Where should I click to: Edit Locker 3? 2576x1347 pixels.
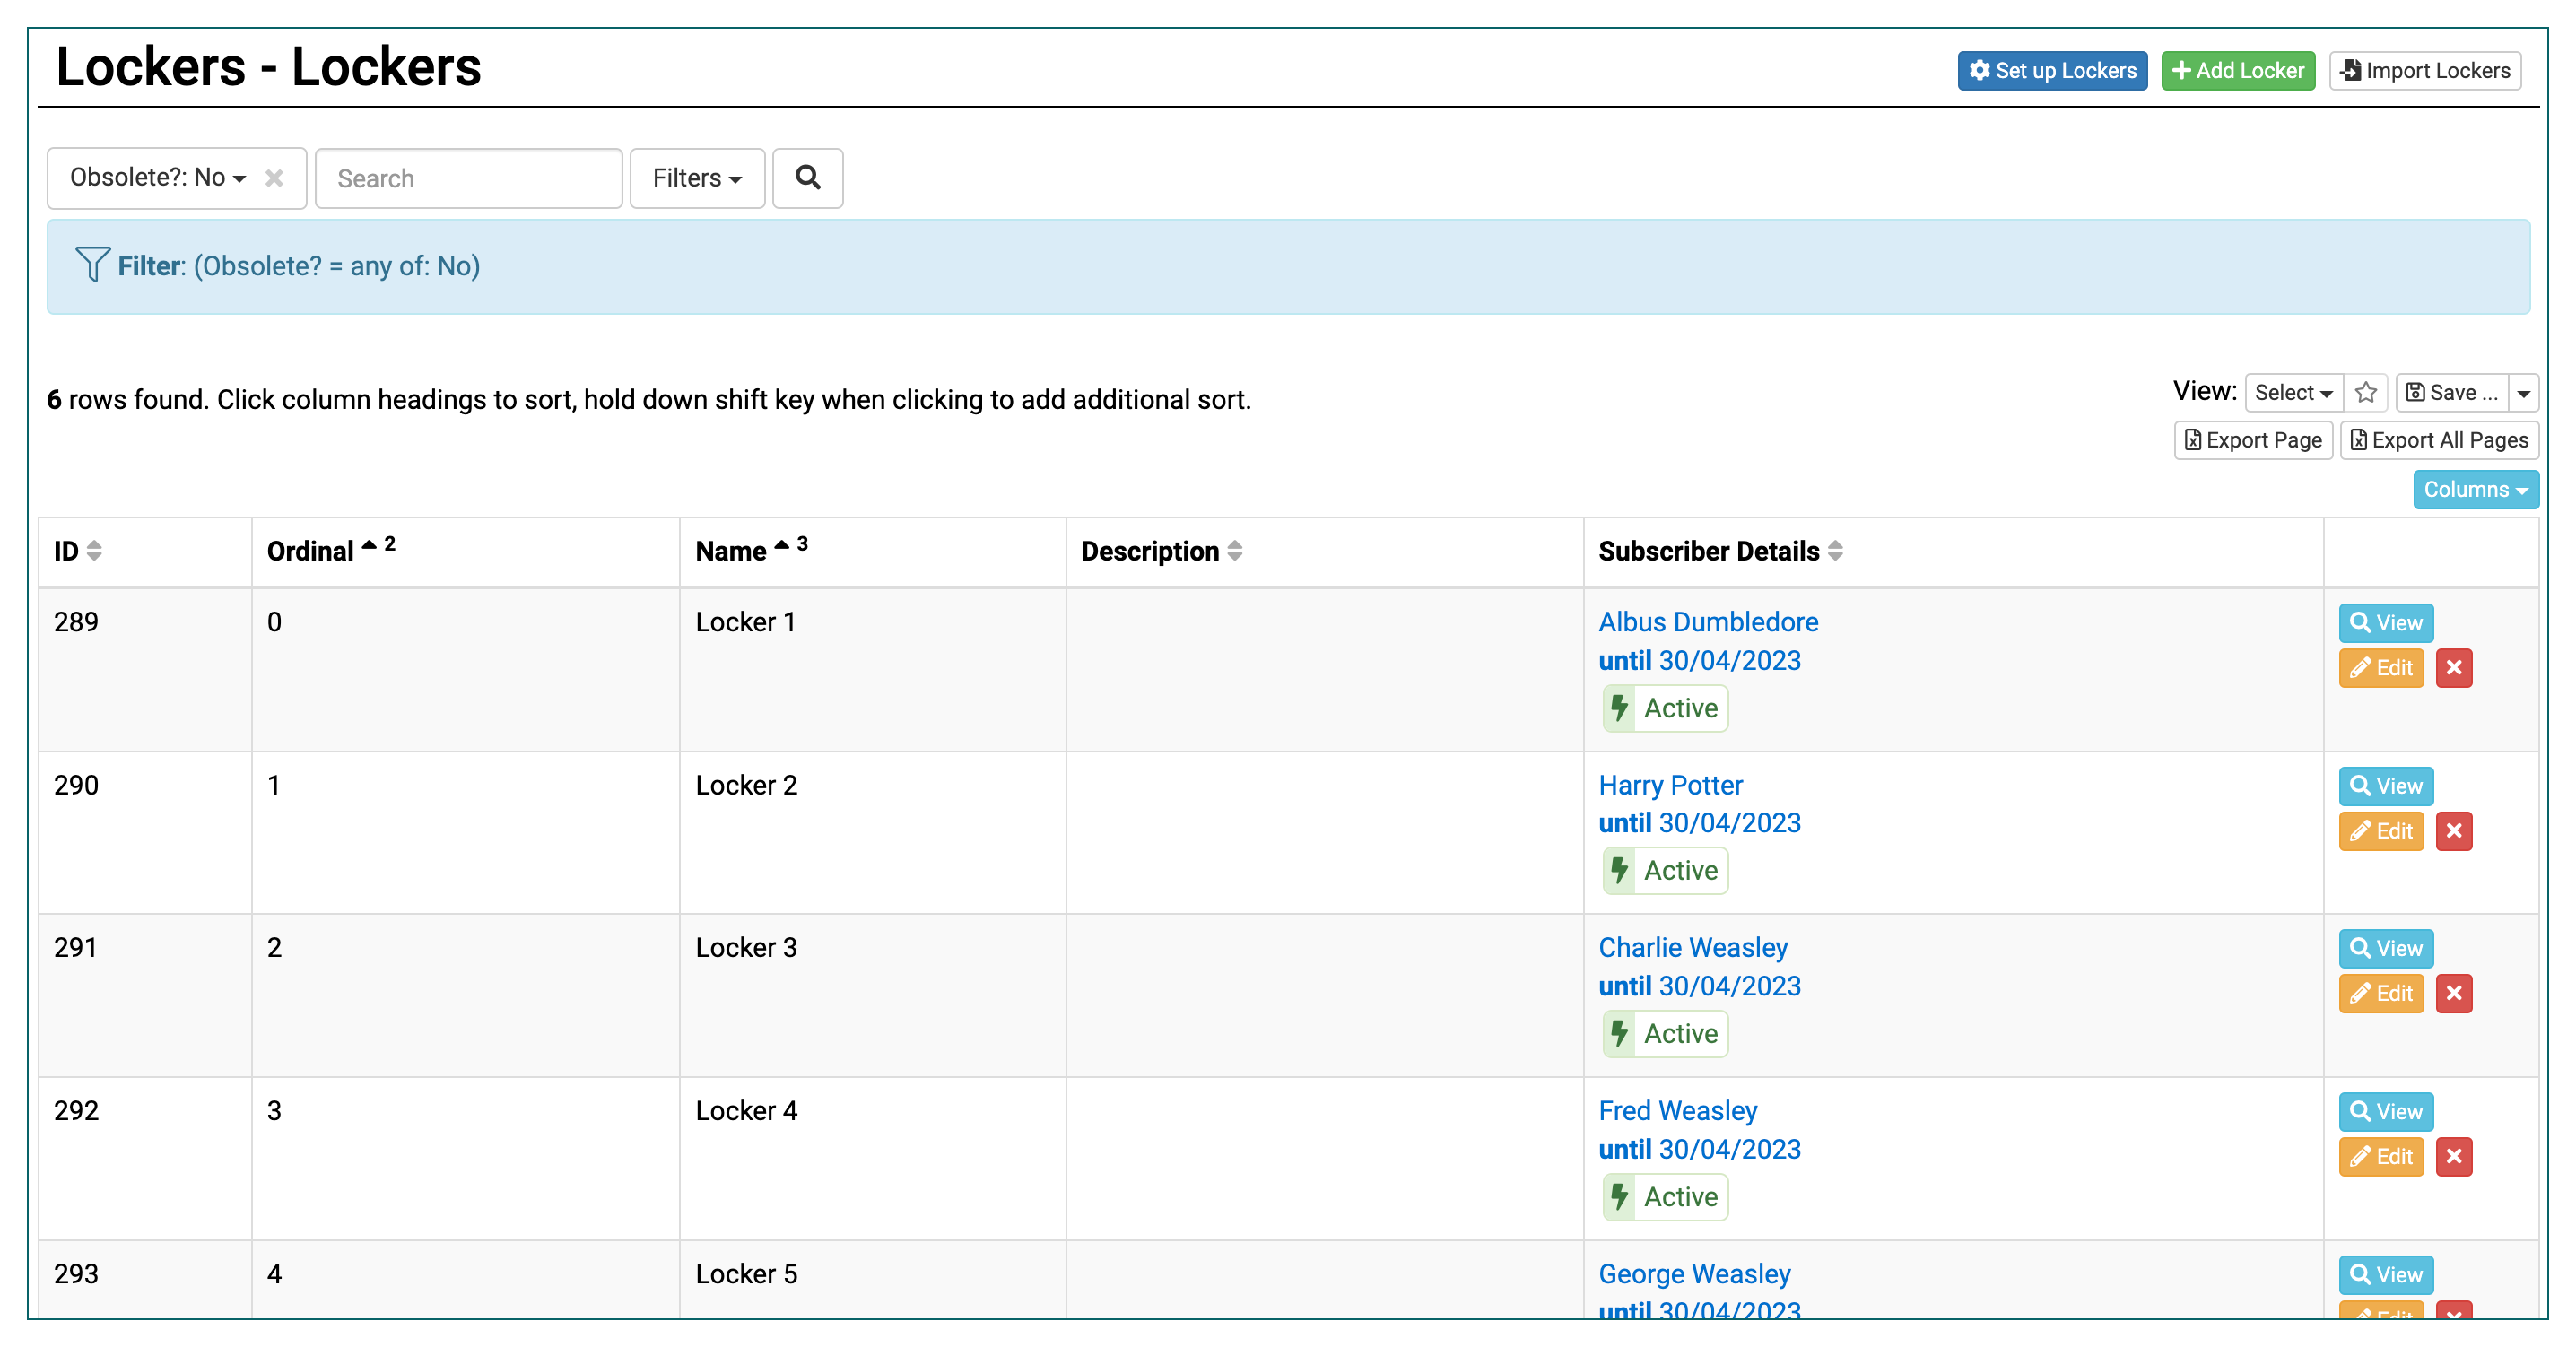click(x=2381, y=994)
